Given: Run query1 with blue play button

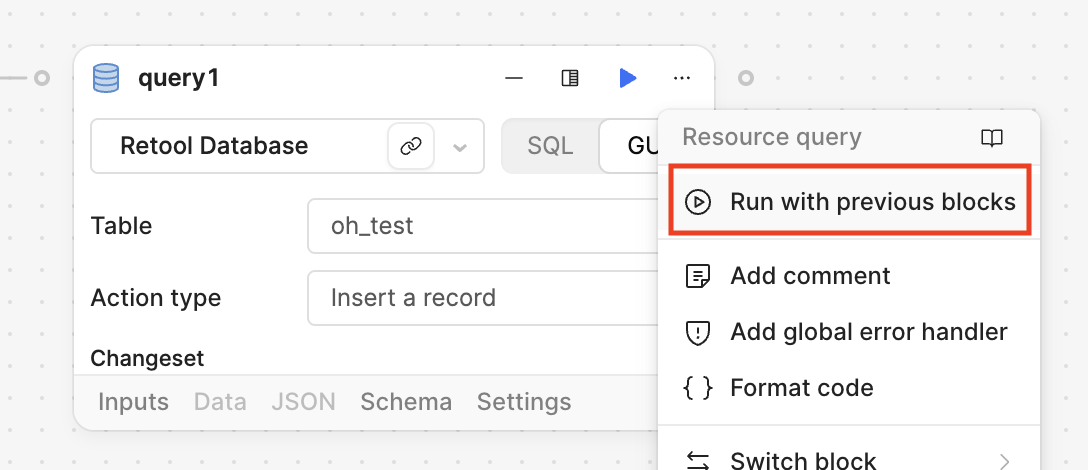Looking at the screenshot, I should click(x=627, y=78).
